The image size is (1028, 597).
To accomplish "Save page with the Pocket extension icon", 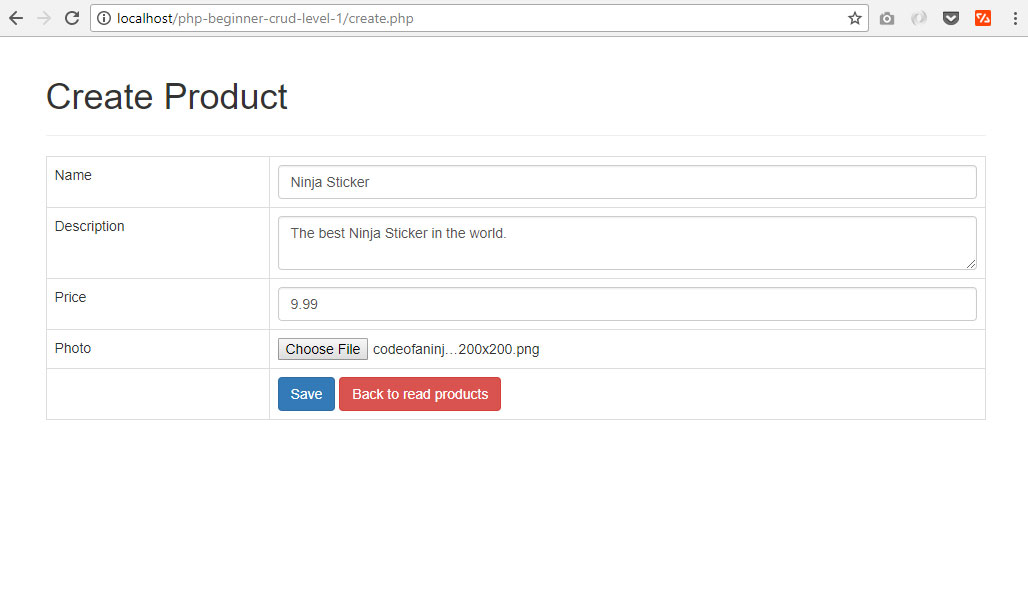I will [x=951, y=17].
